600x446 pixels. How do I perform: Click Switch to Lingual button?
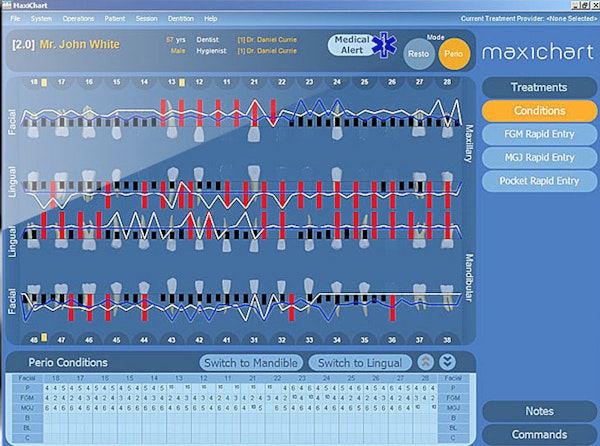pos(360,363)
